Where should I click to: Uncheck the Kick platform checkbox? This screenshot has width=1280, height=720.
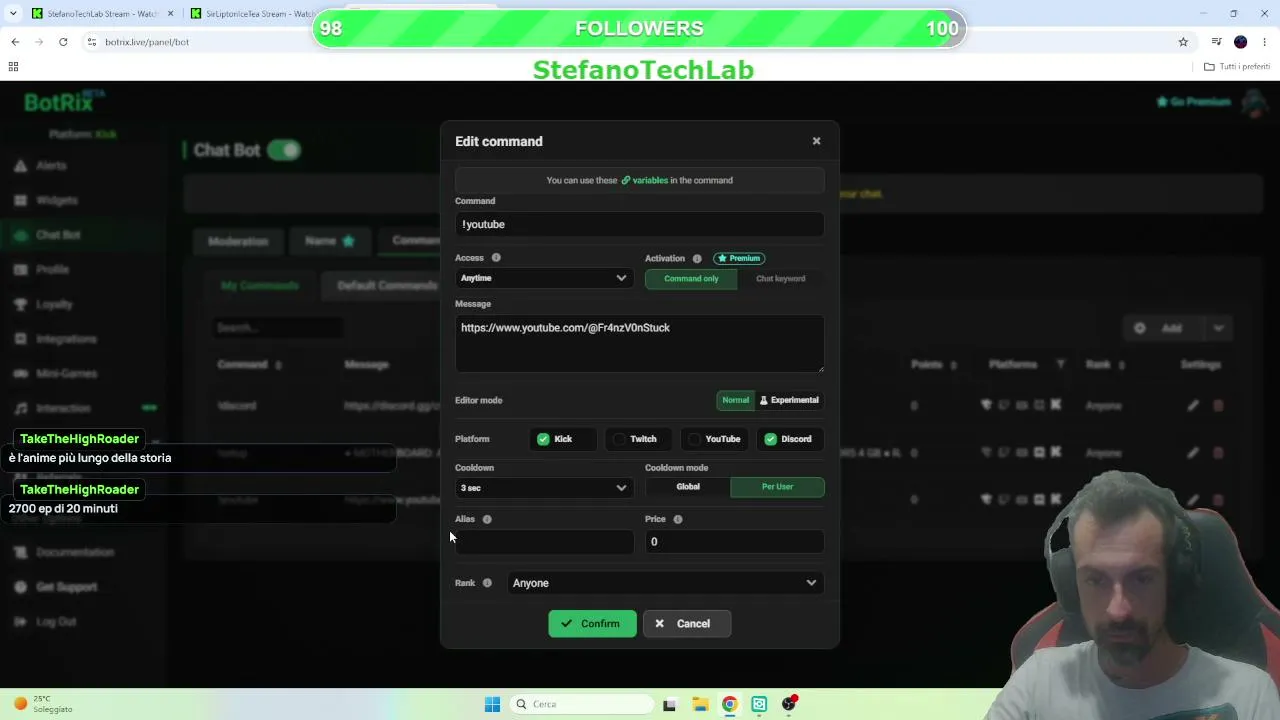point(543,439)
